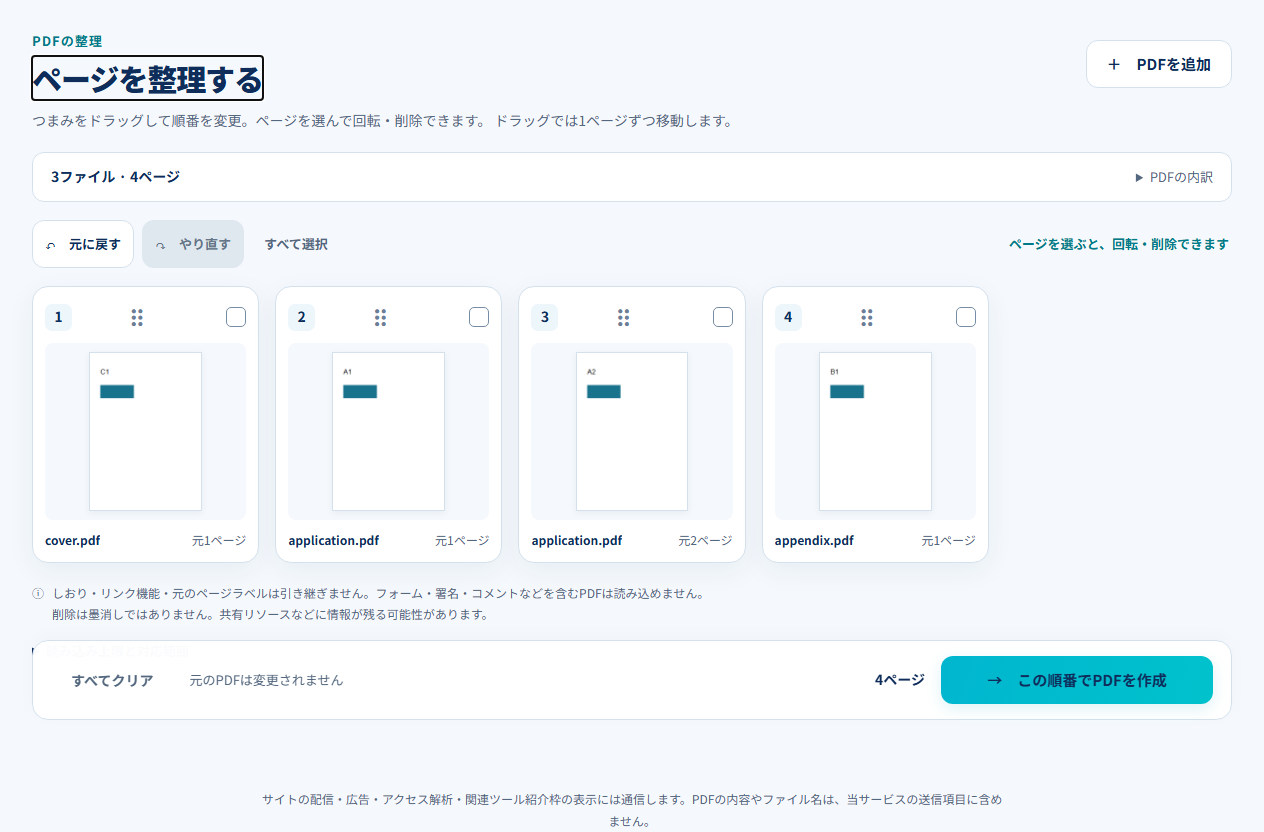Click the appendix.pdf file name
The image size is (1264, 832).
click(x=814, y=541)
